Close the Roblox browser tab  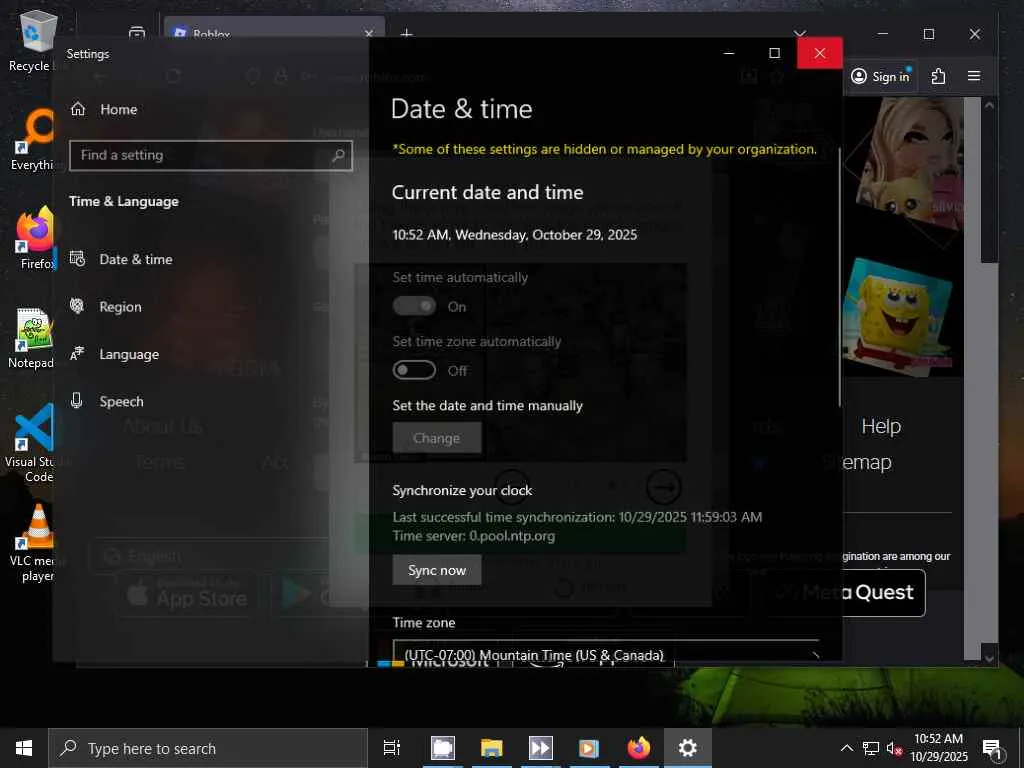[x=369, y=33]
